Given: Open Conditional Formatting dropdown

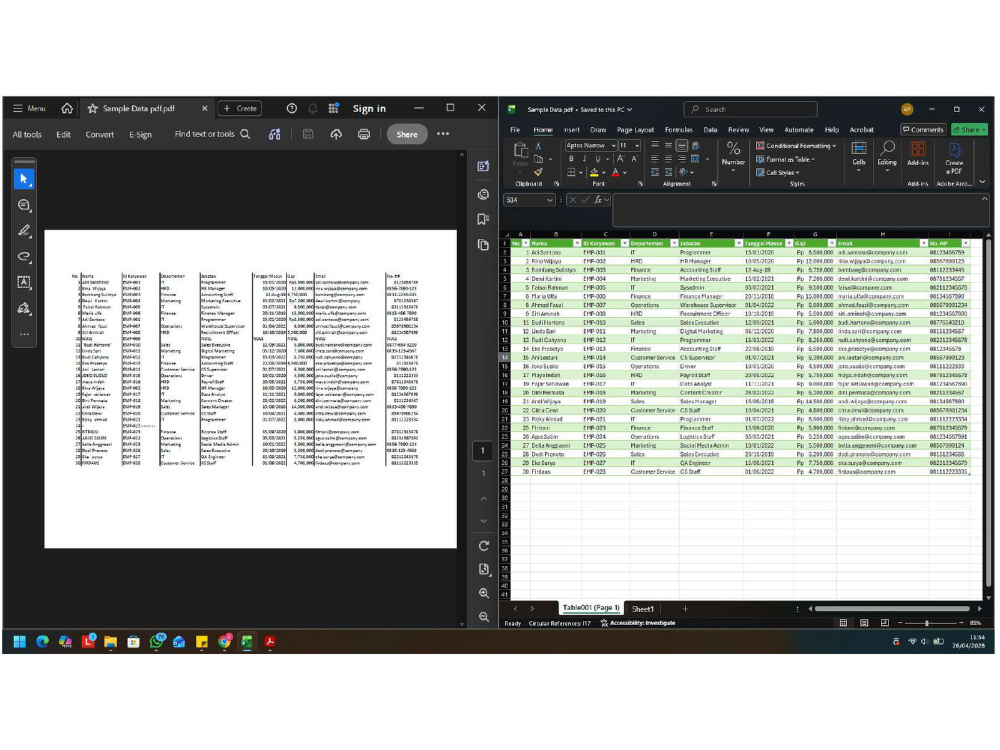Looking at the screenshot, I should coord(796,145).
